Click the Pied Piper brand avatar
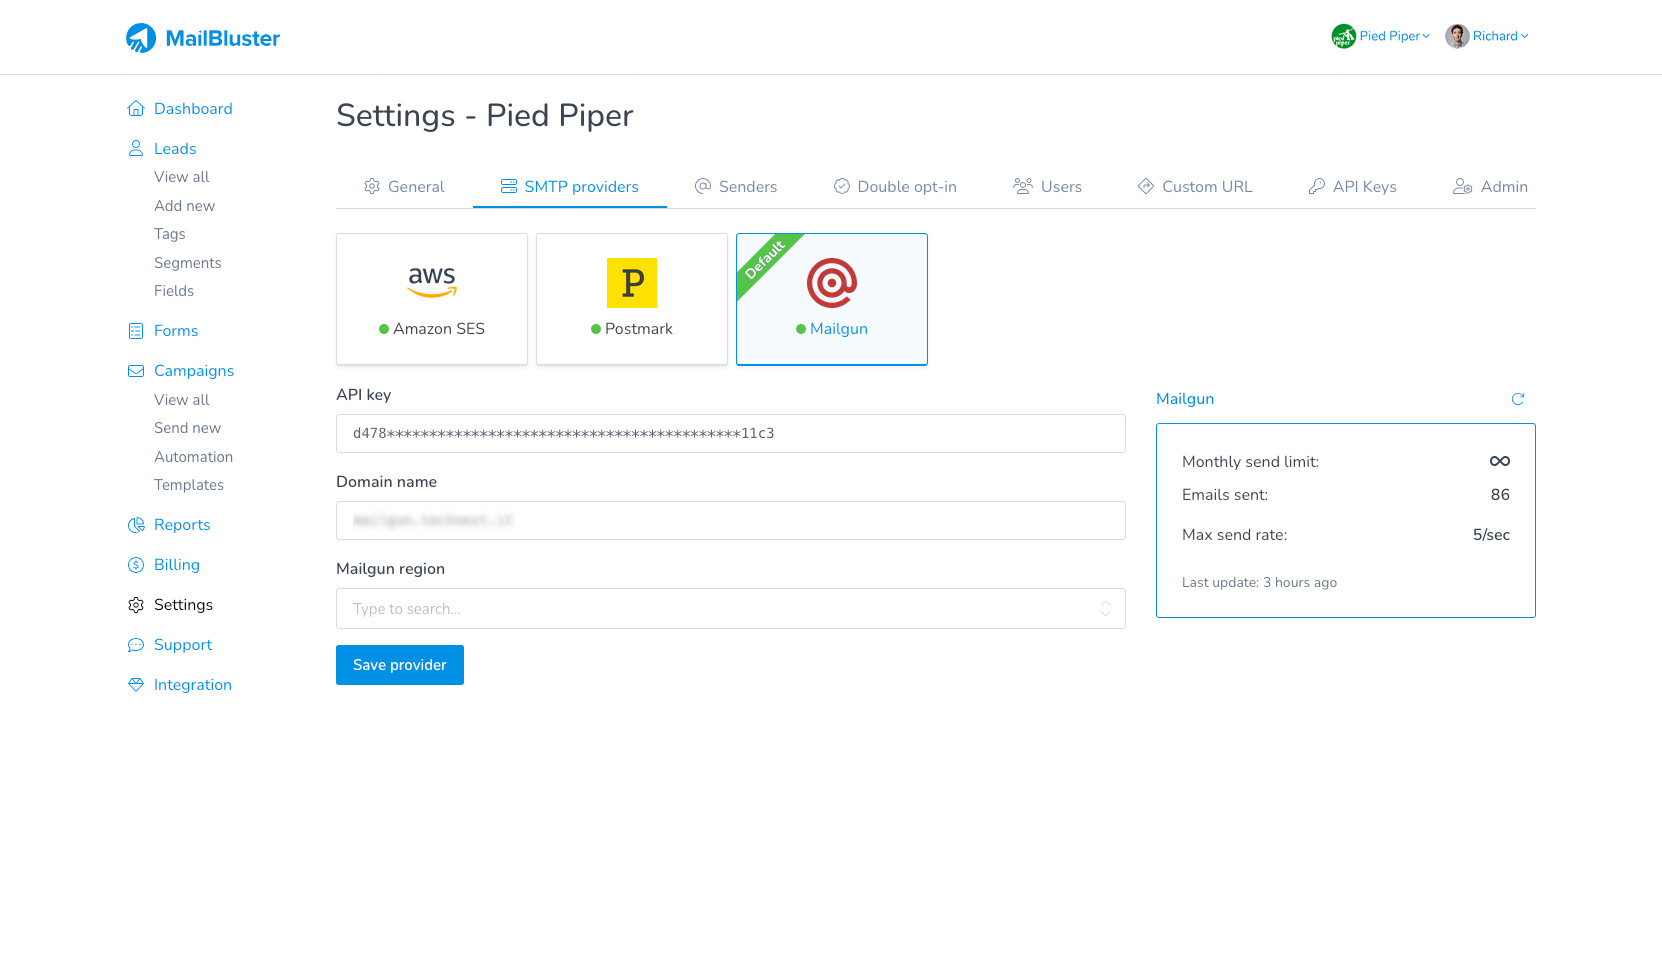Viewport: 1662px width, 970px height. pos(1343,36)
